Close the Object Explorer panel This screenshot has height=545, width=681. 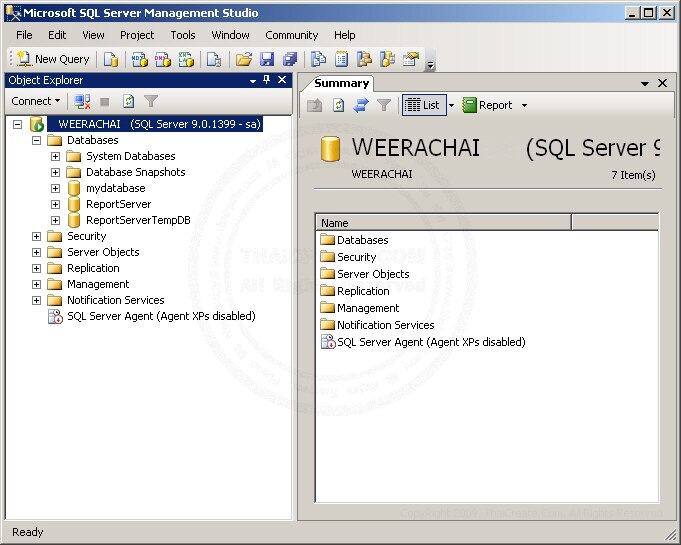[x=282, y=80]
